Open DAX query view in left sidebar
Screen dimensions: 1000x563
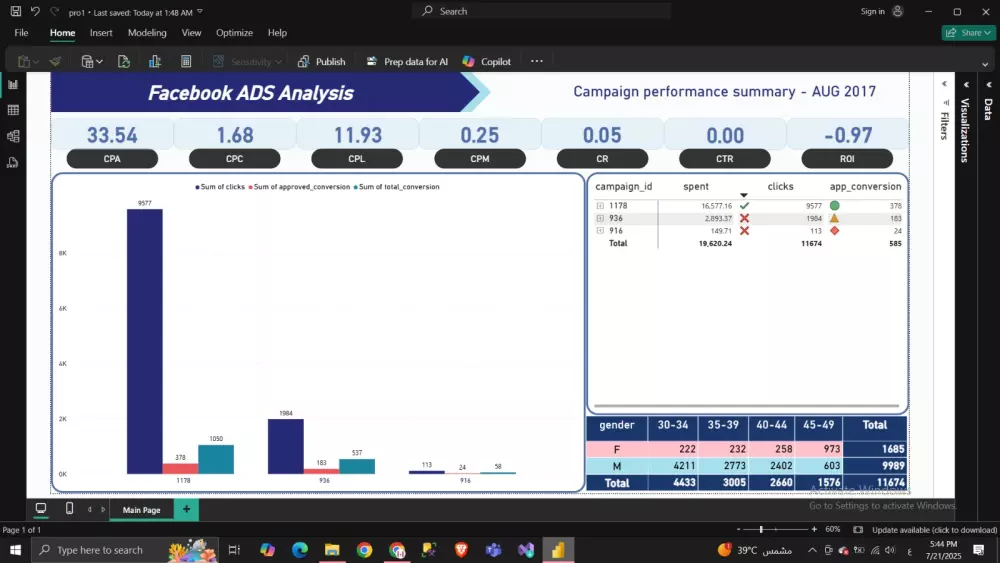click(x=13, y=163)
